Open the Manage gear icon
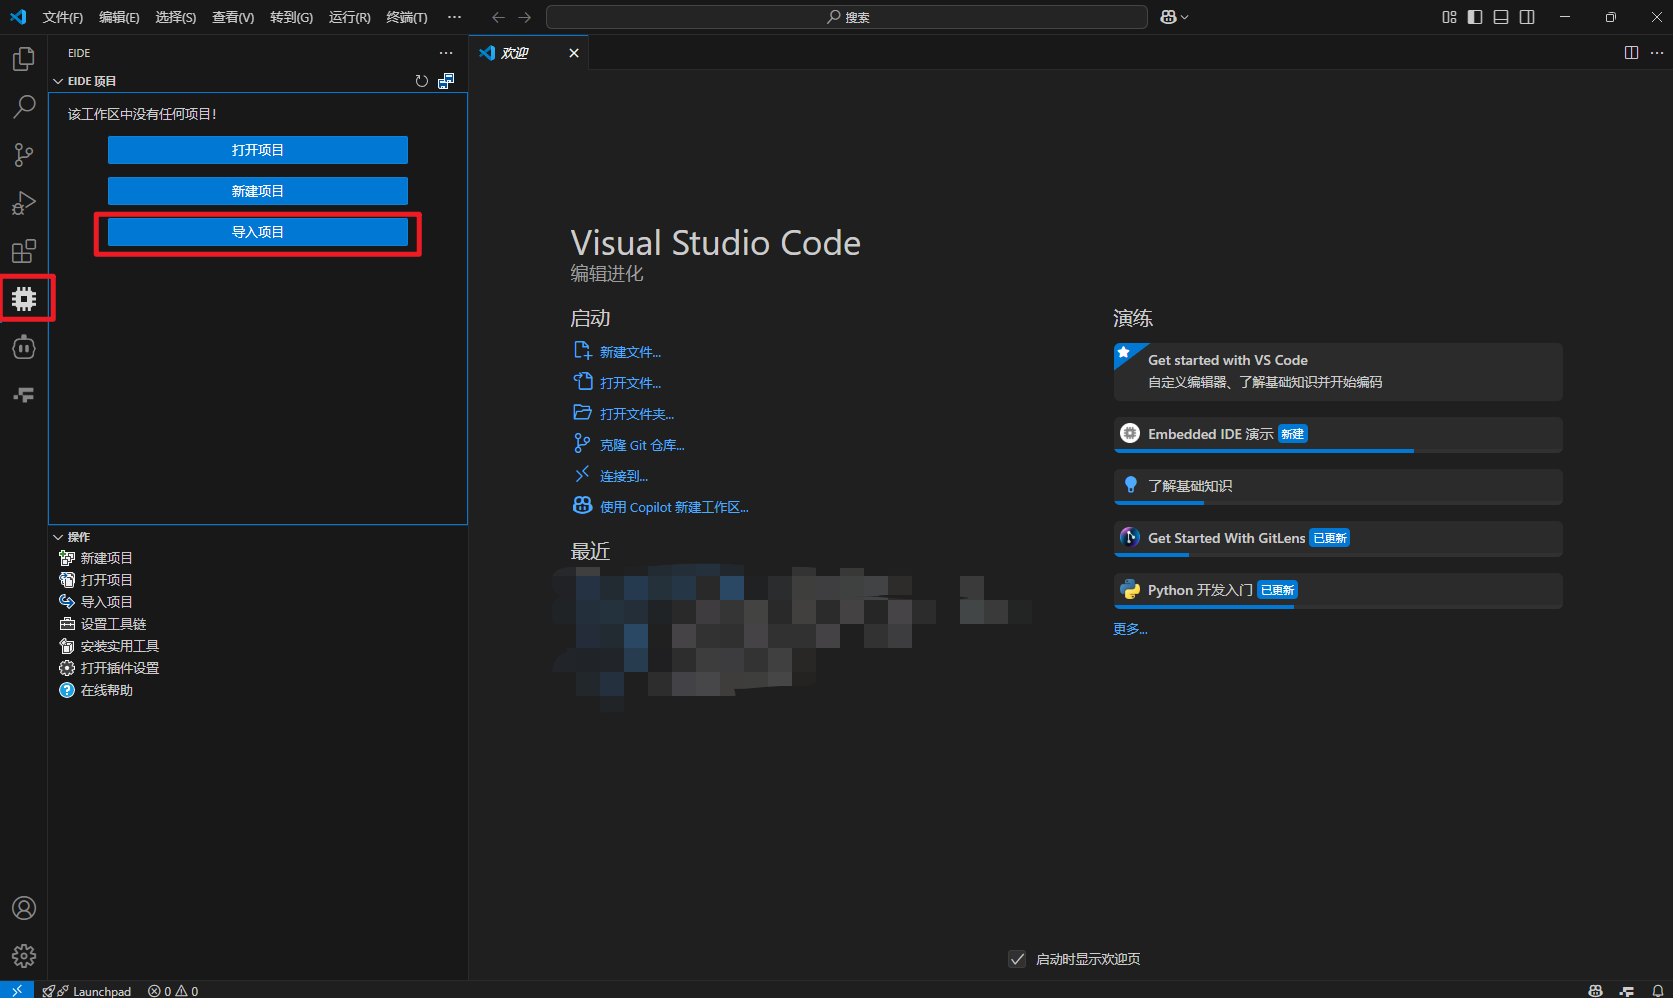This screenshot has width=1673, height=998. pos(24,956)
